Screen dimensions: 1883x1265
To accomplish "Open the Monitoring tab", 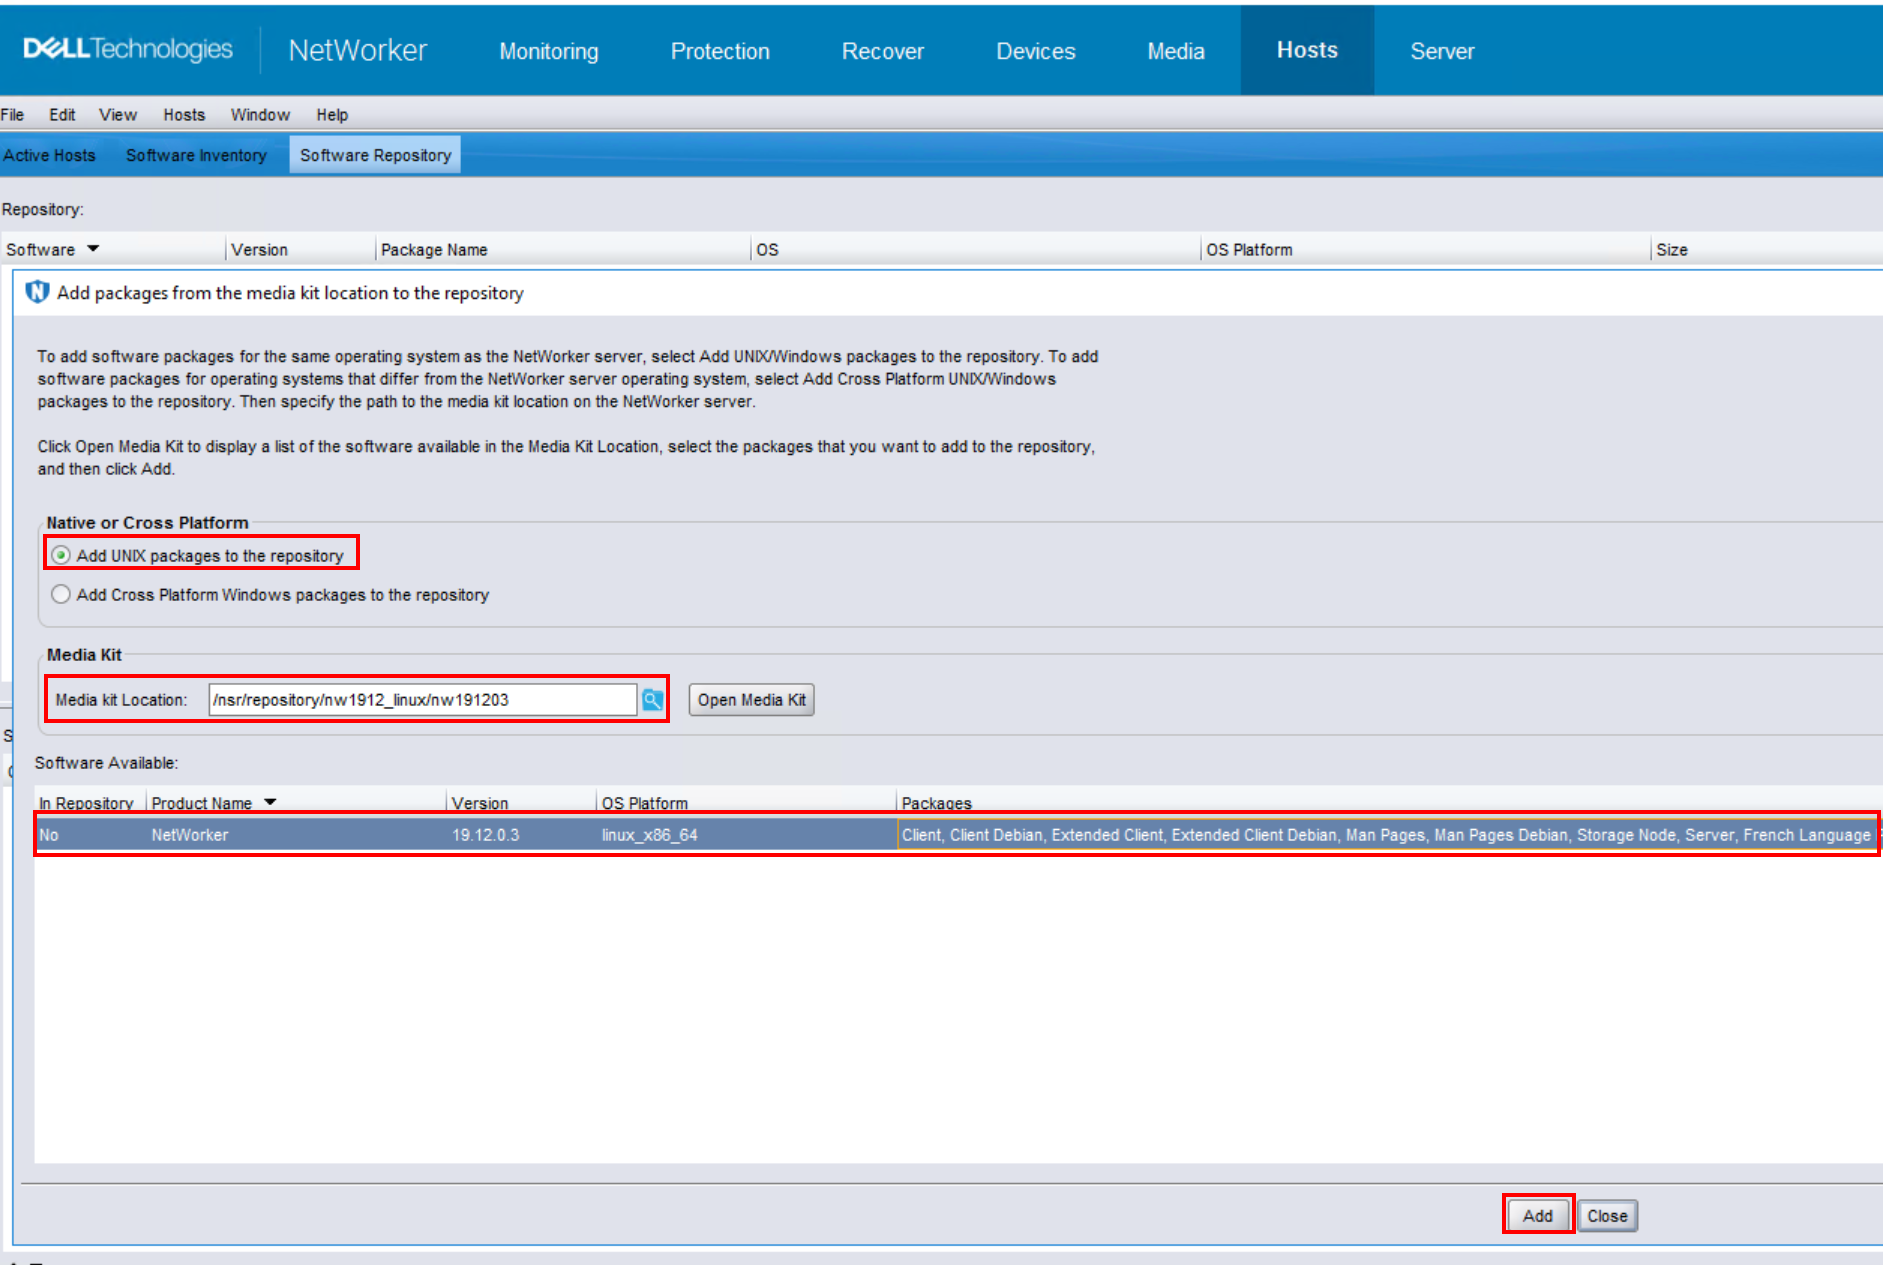I will point(549,51).
